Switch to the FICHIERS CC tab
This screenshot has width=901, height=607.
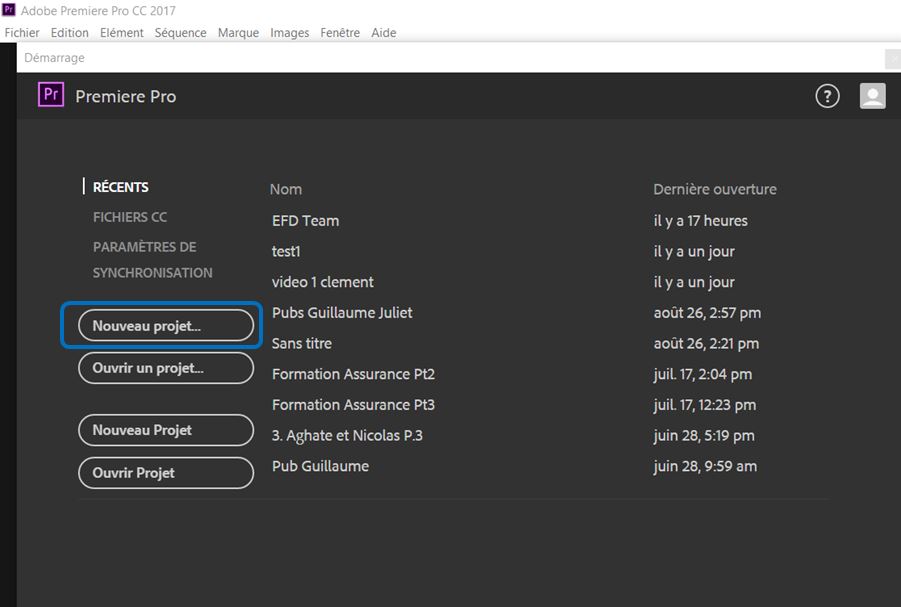point(130,217)
